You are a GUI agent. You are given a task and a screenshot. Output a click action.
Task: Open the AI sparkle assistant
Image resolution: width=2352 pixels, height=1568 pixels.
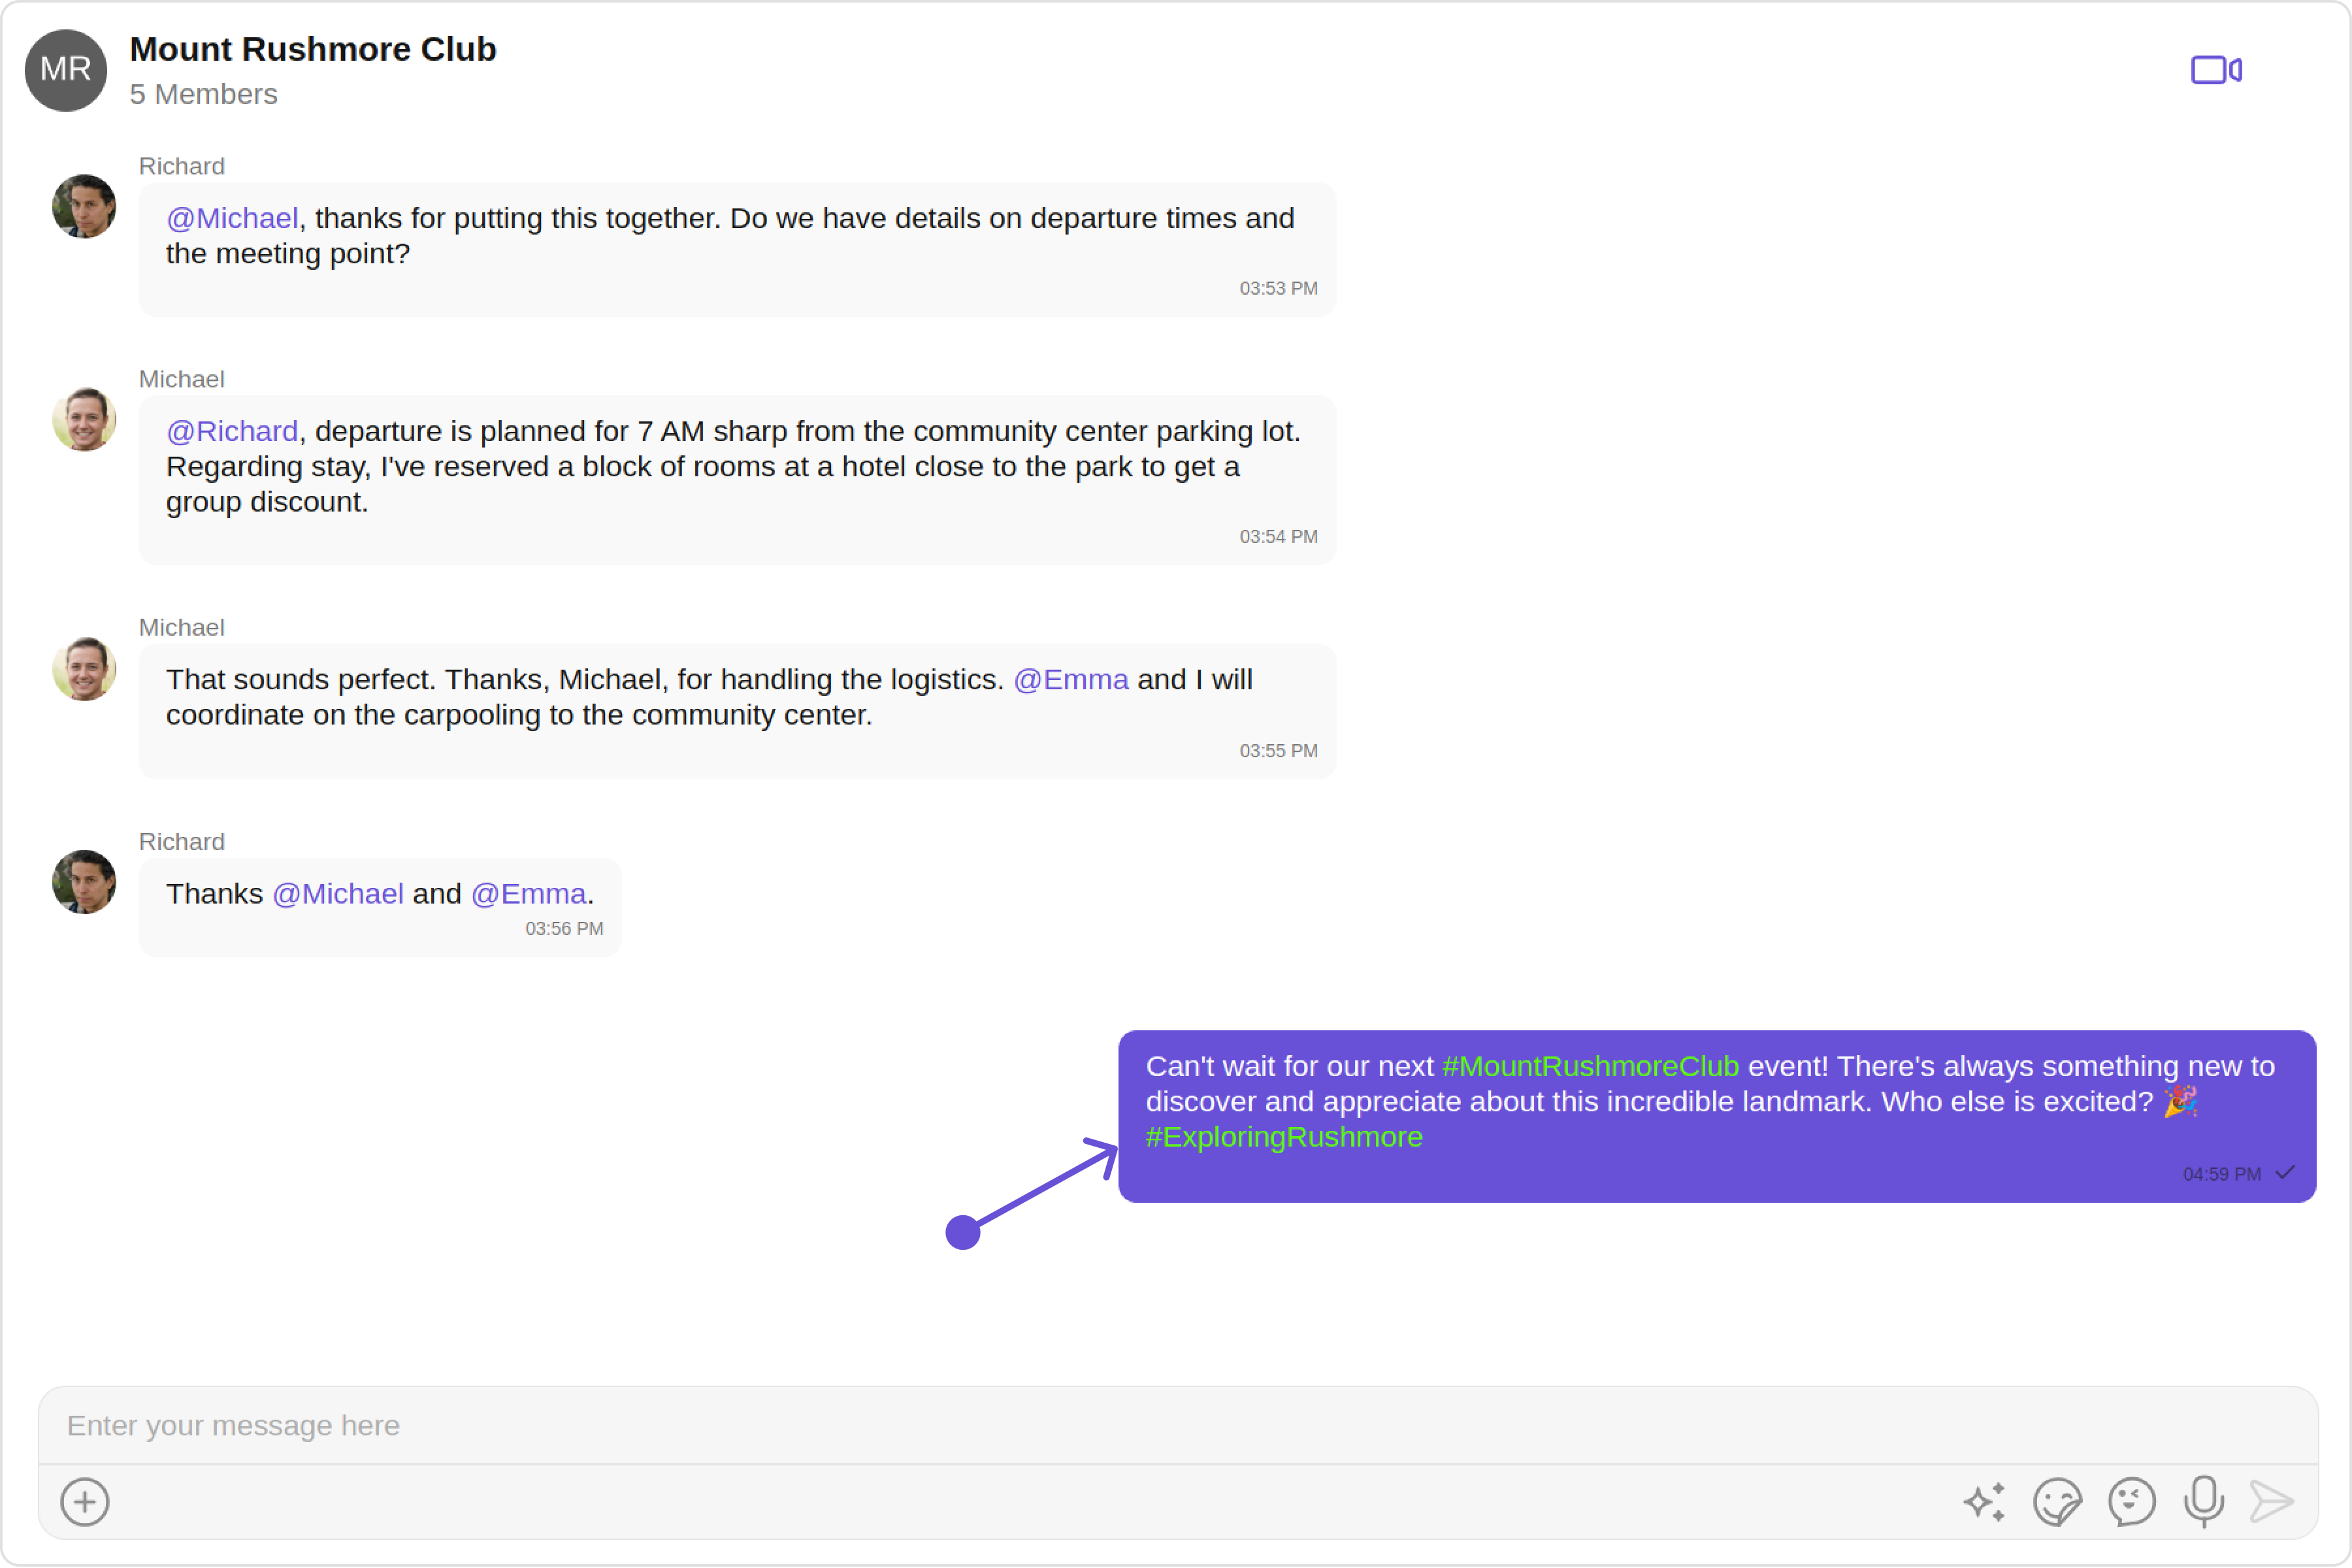(x=1984, y=1501)
